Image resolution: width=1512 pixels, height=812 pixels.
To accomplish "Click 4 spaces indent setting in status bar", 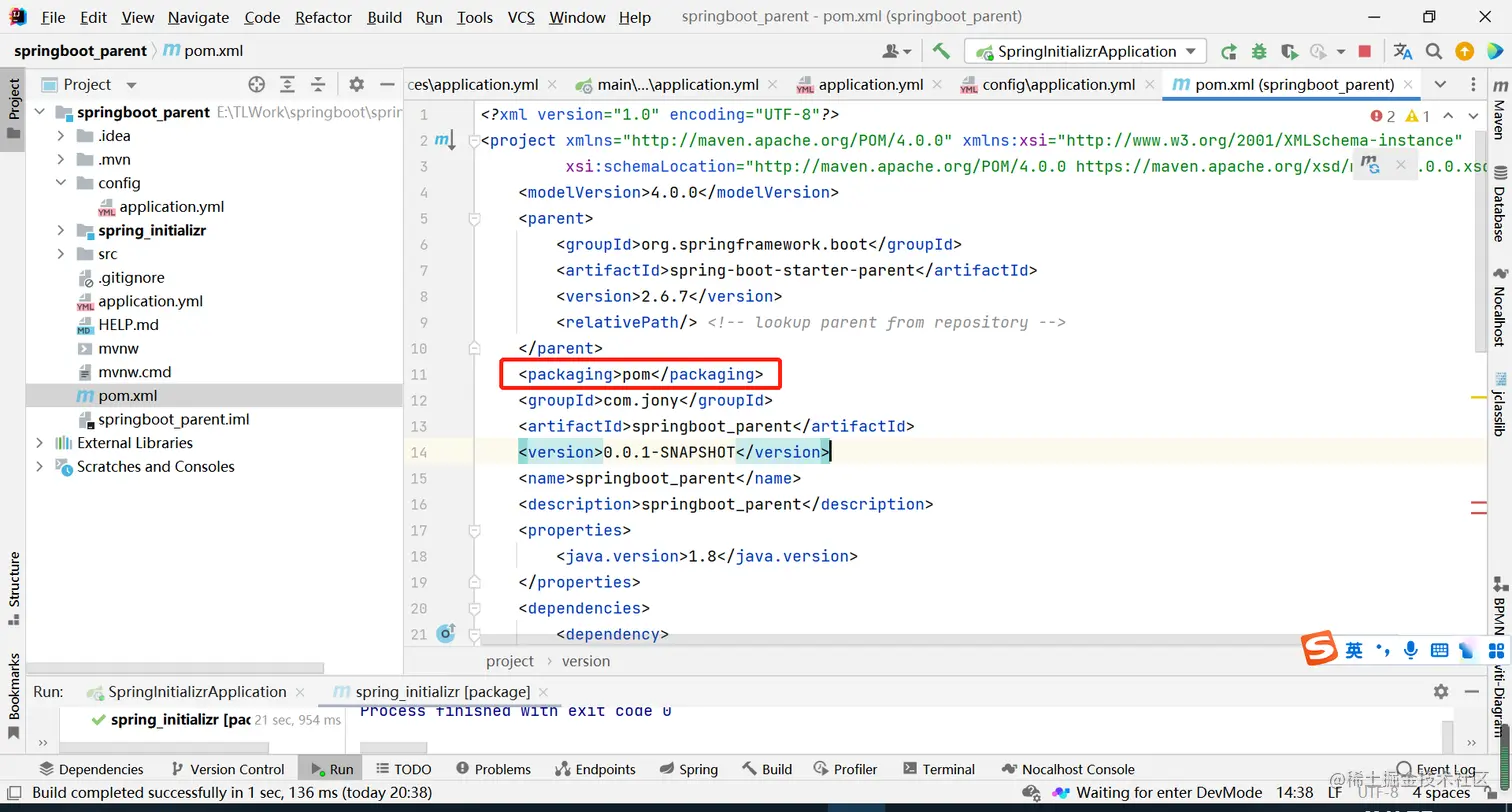I will [x=1441, y=792].
